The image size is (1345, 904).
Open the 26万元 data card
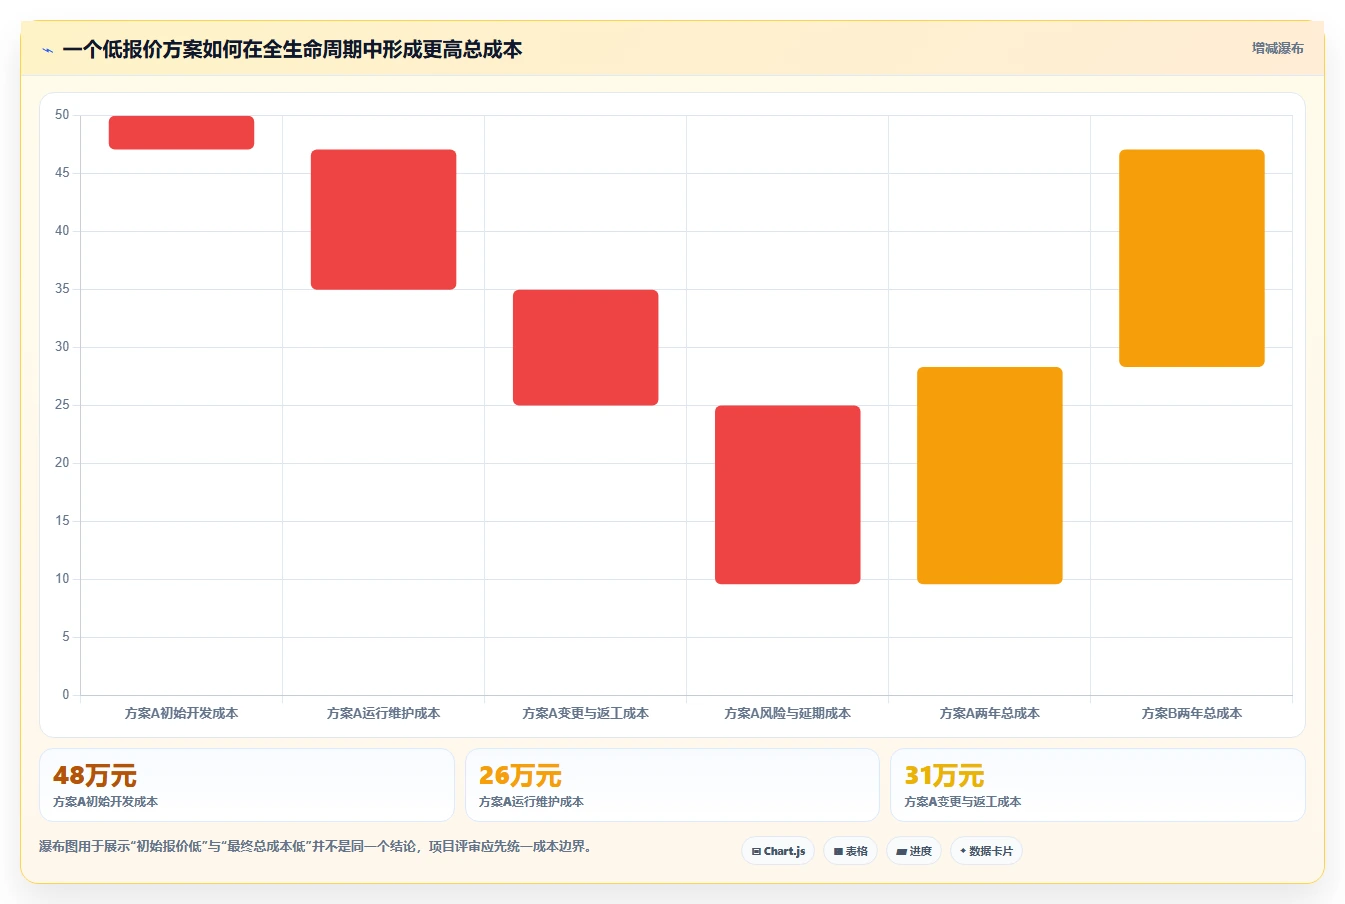pos(672,785)
